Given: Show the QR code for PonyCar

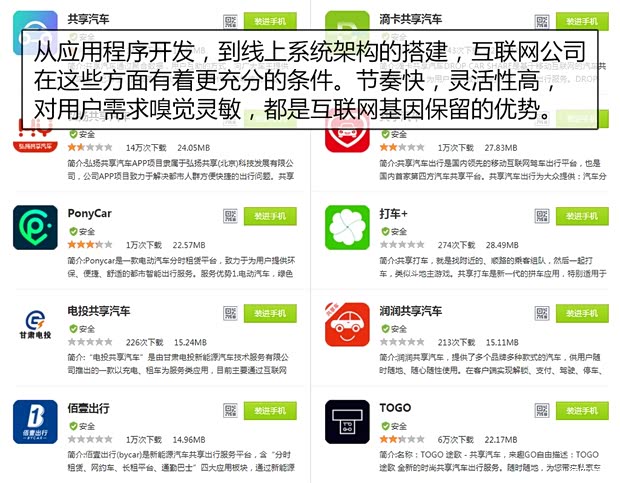Looking at the screenshot, I should coord(230,216).
